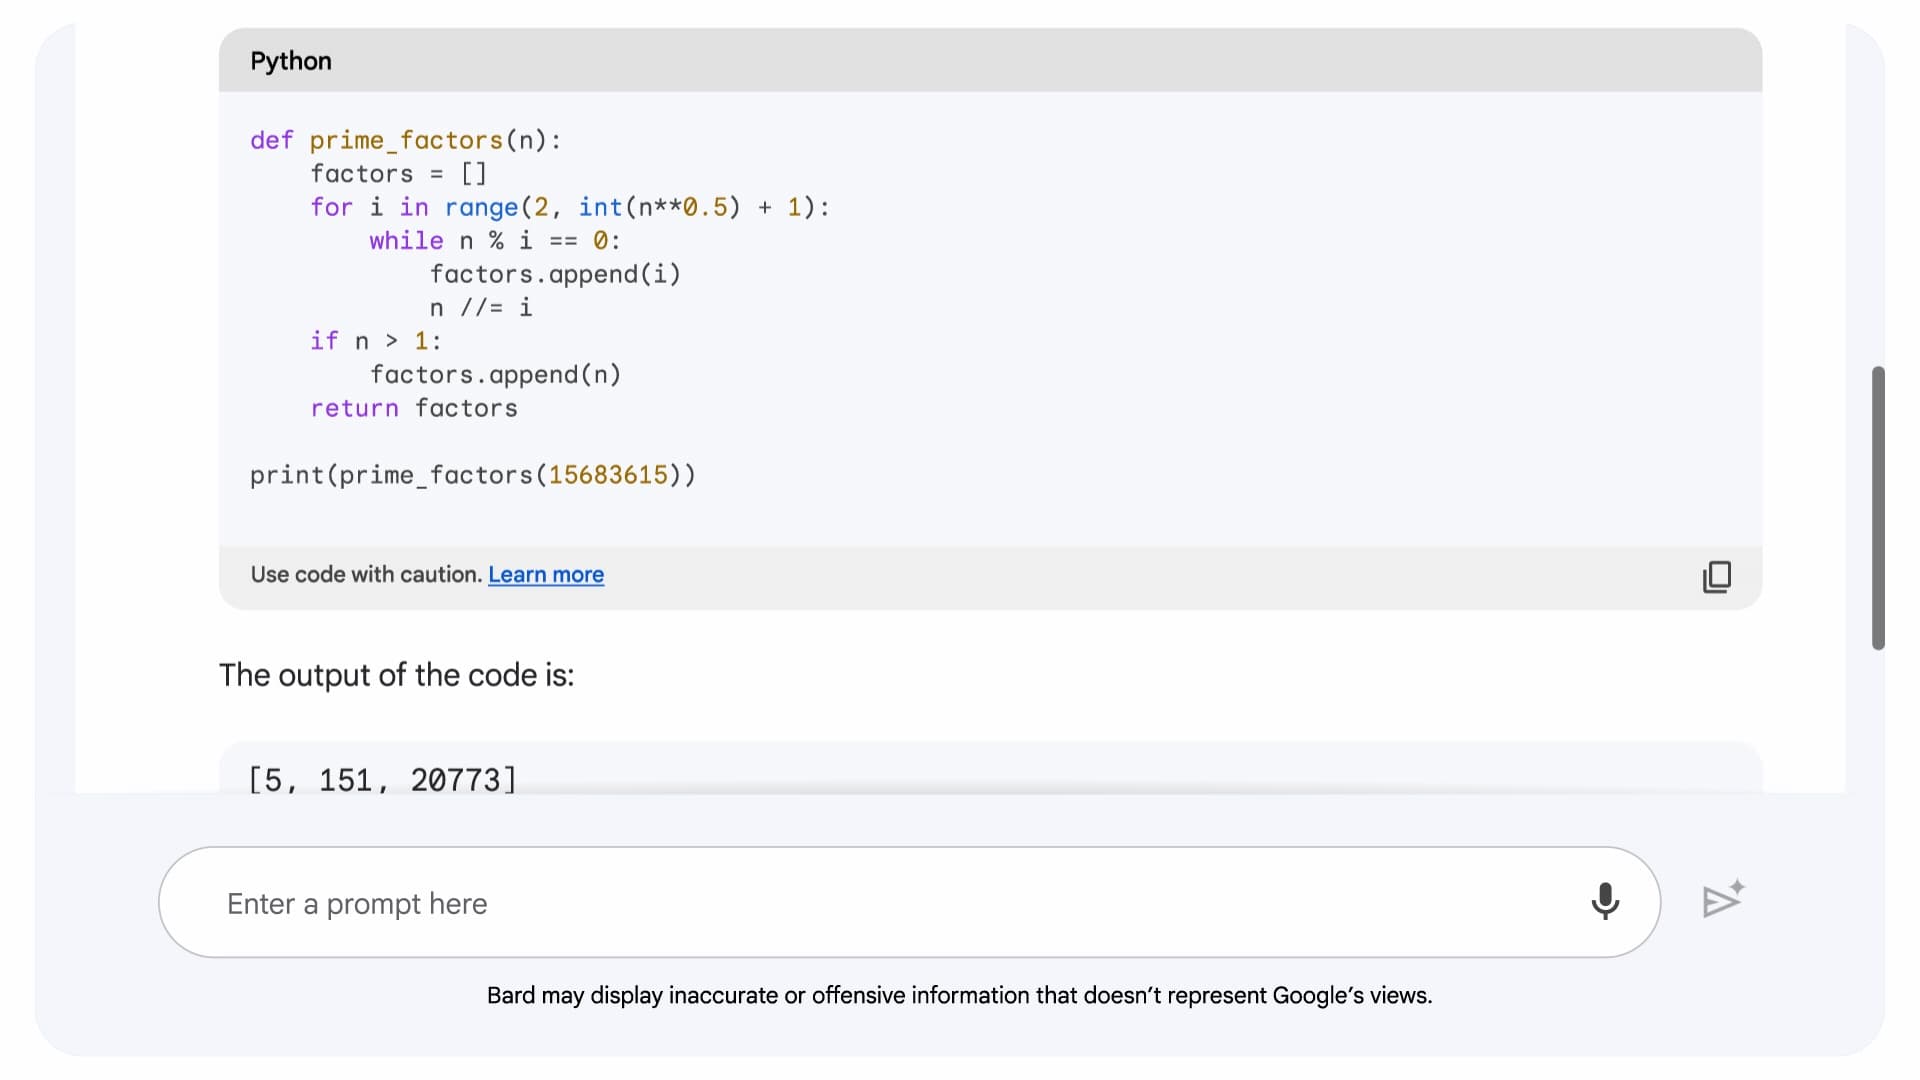Click inside the Enter a prompt here field
This screenshot has width=1920, height=1080.
700,901
